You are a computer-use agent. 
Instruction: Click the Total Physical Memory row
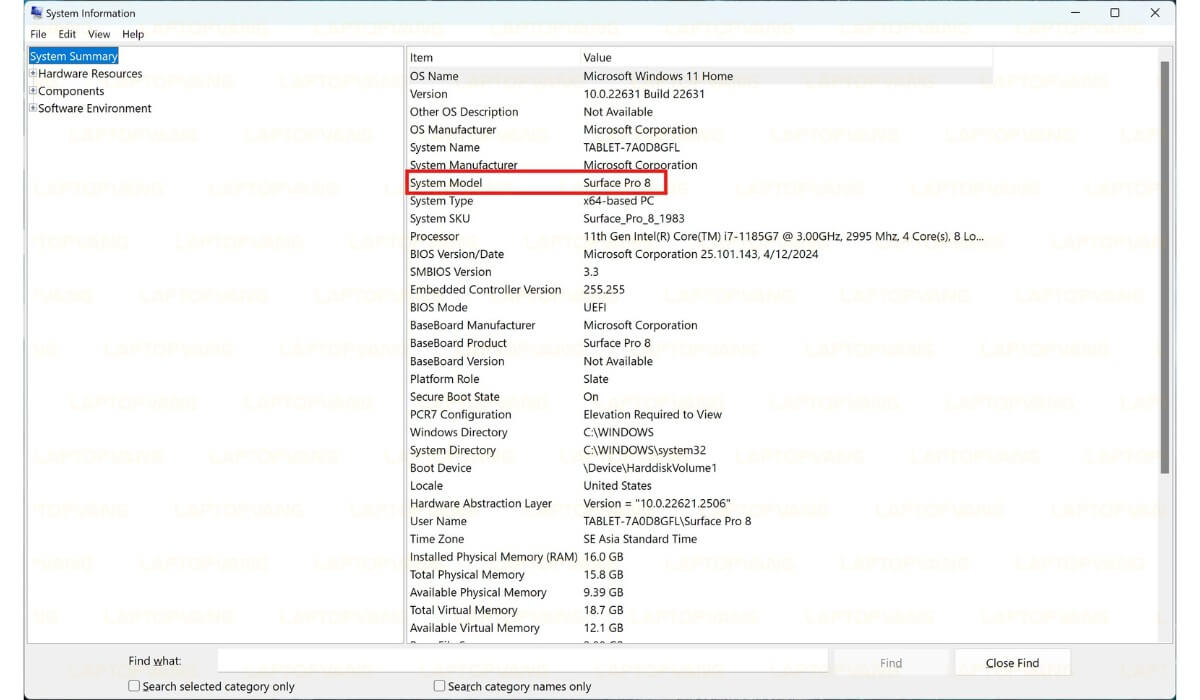click(x=700, y=575)
